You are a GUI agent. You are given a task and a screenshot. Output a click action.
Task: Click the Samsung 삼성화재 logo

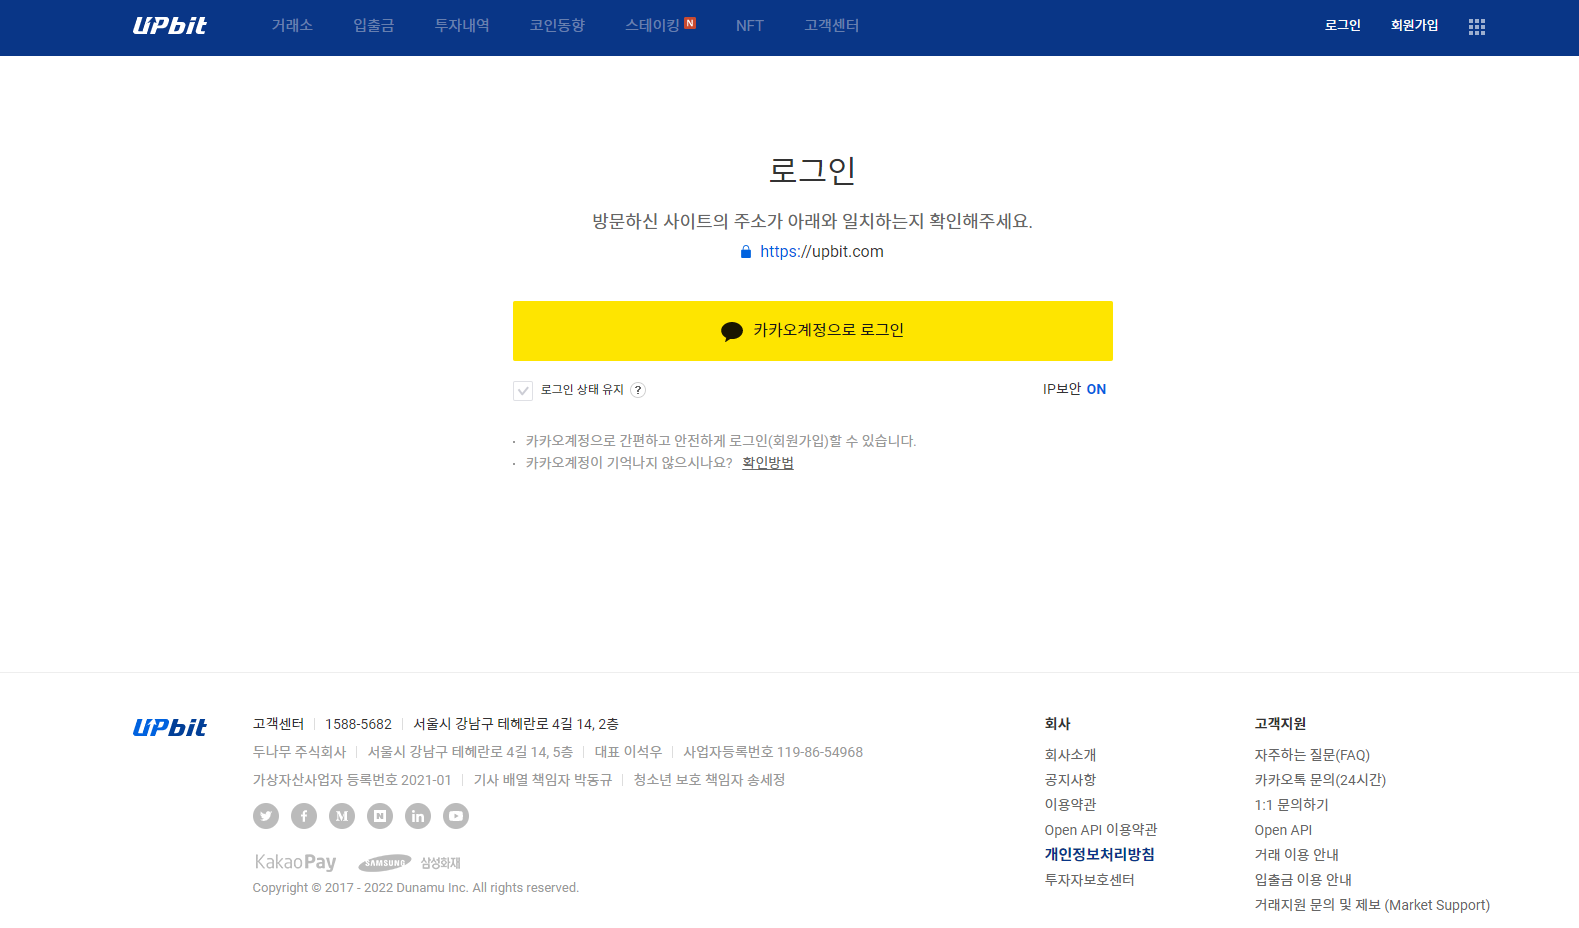(409, 863)
